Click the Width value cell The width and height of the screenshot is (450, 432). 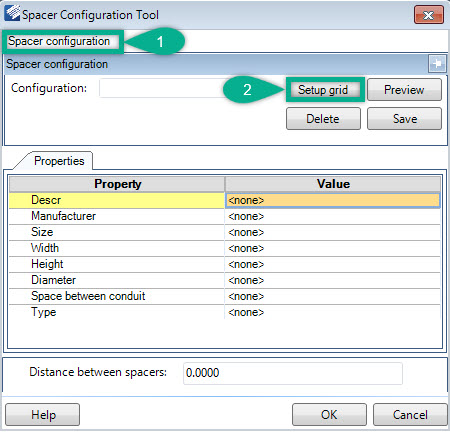(x=332, y=248)
